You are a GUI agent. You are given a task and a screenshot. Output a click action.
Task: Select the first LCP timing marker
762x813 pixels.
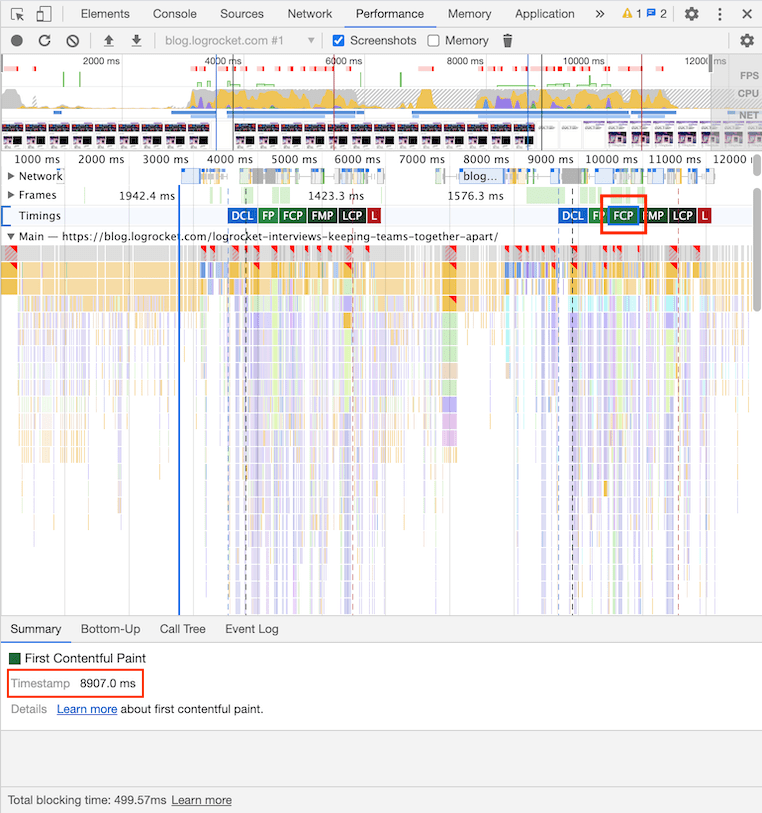pyautogui.click(x=352, y=216)
